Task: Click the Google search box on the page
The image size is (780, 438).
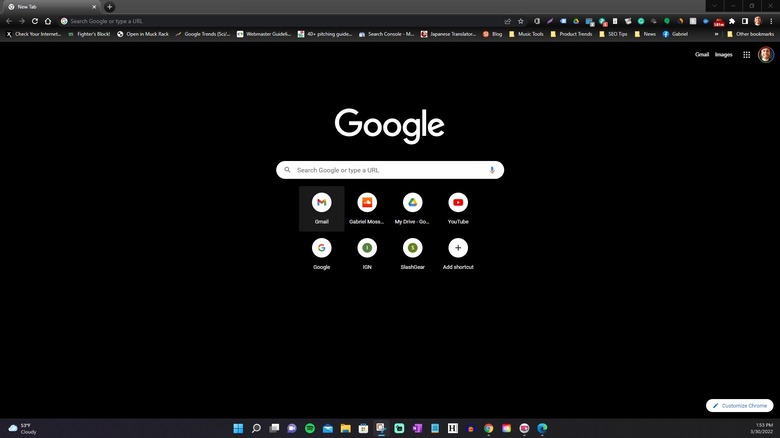Action: coord(390,170)
